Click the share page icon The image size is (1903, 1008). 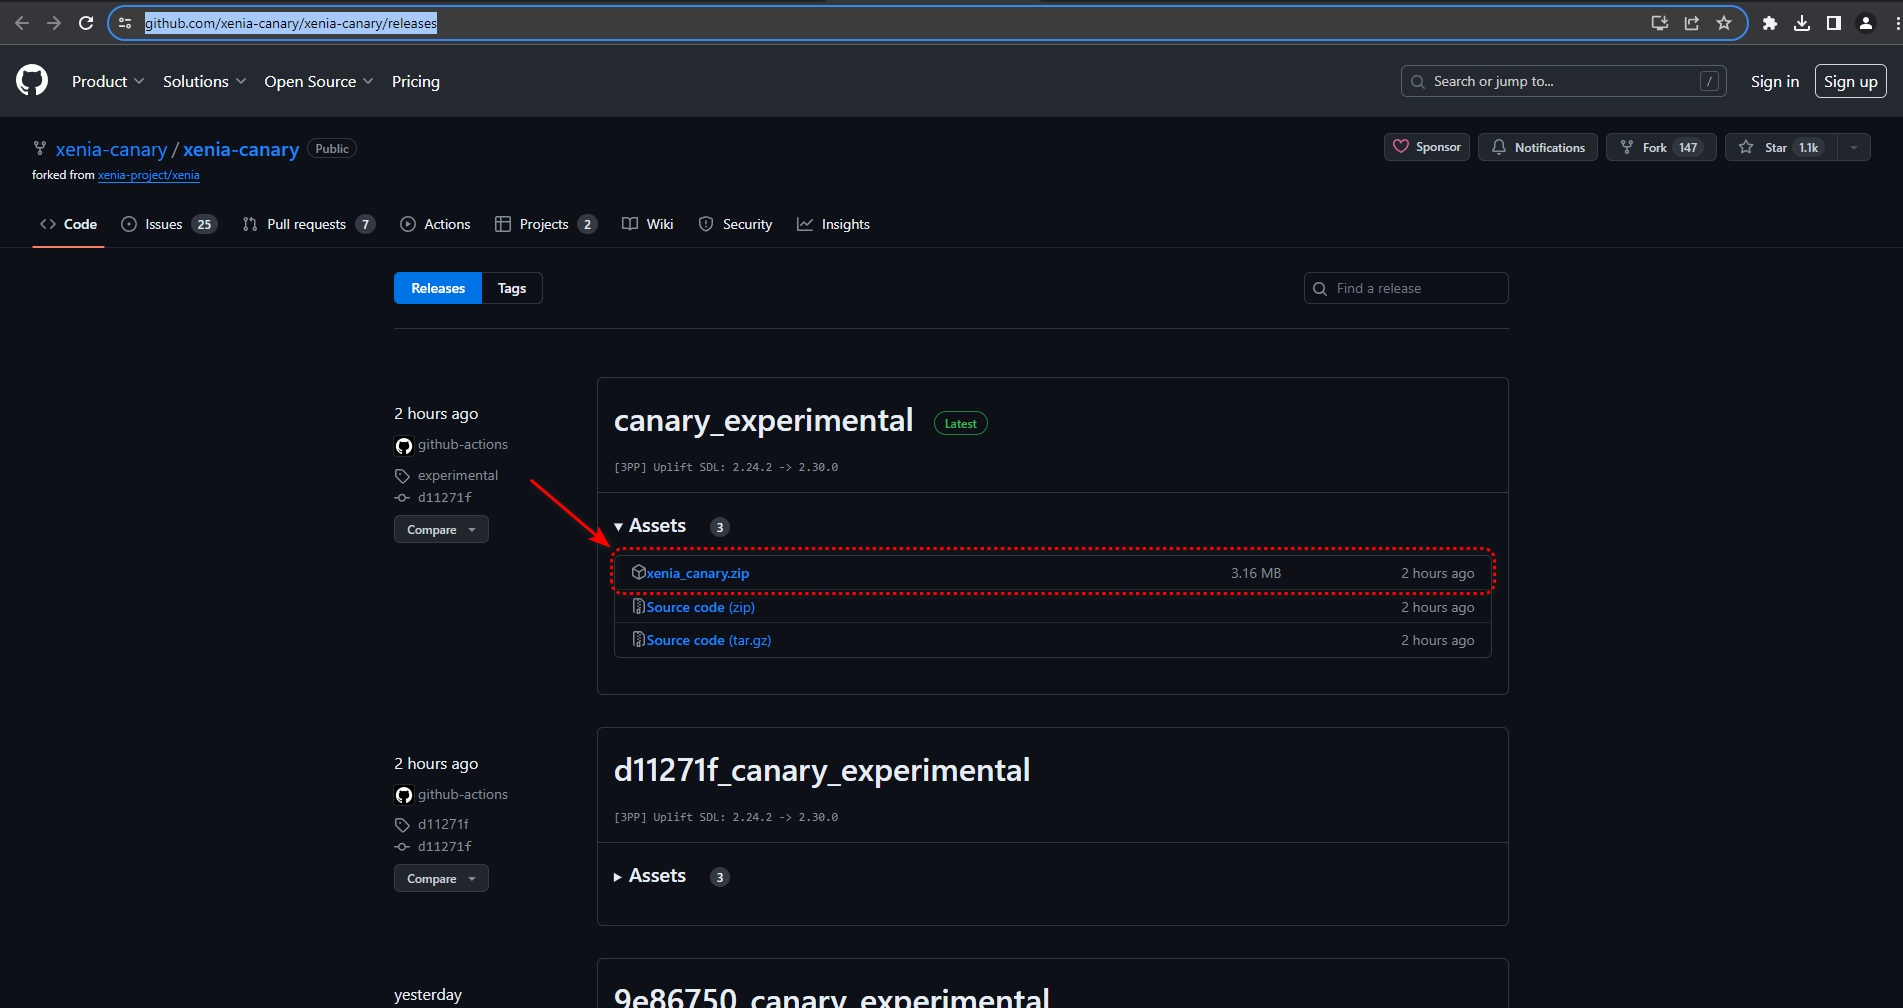click(1692, 23)
